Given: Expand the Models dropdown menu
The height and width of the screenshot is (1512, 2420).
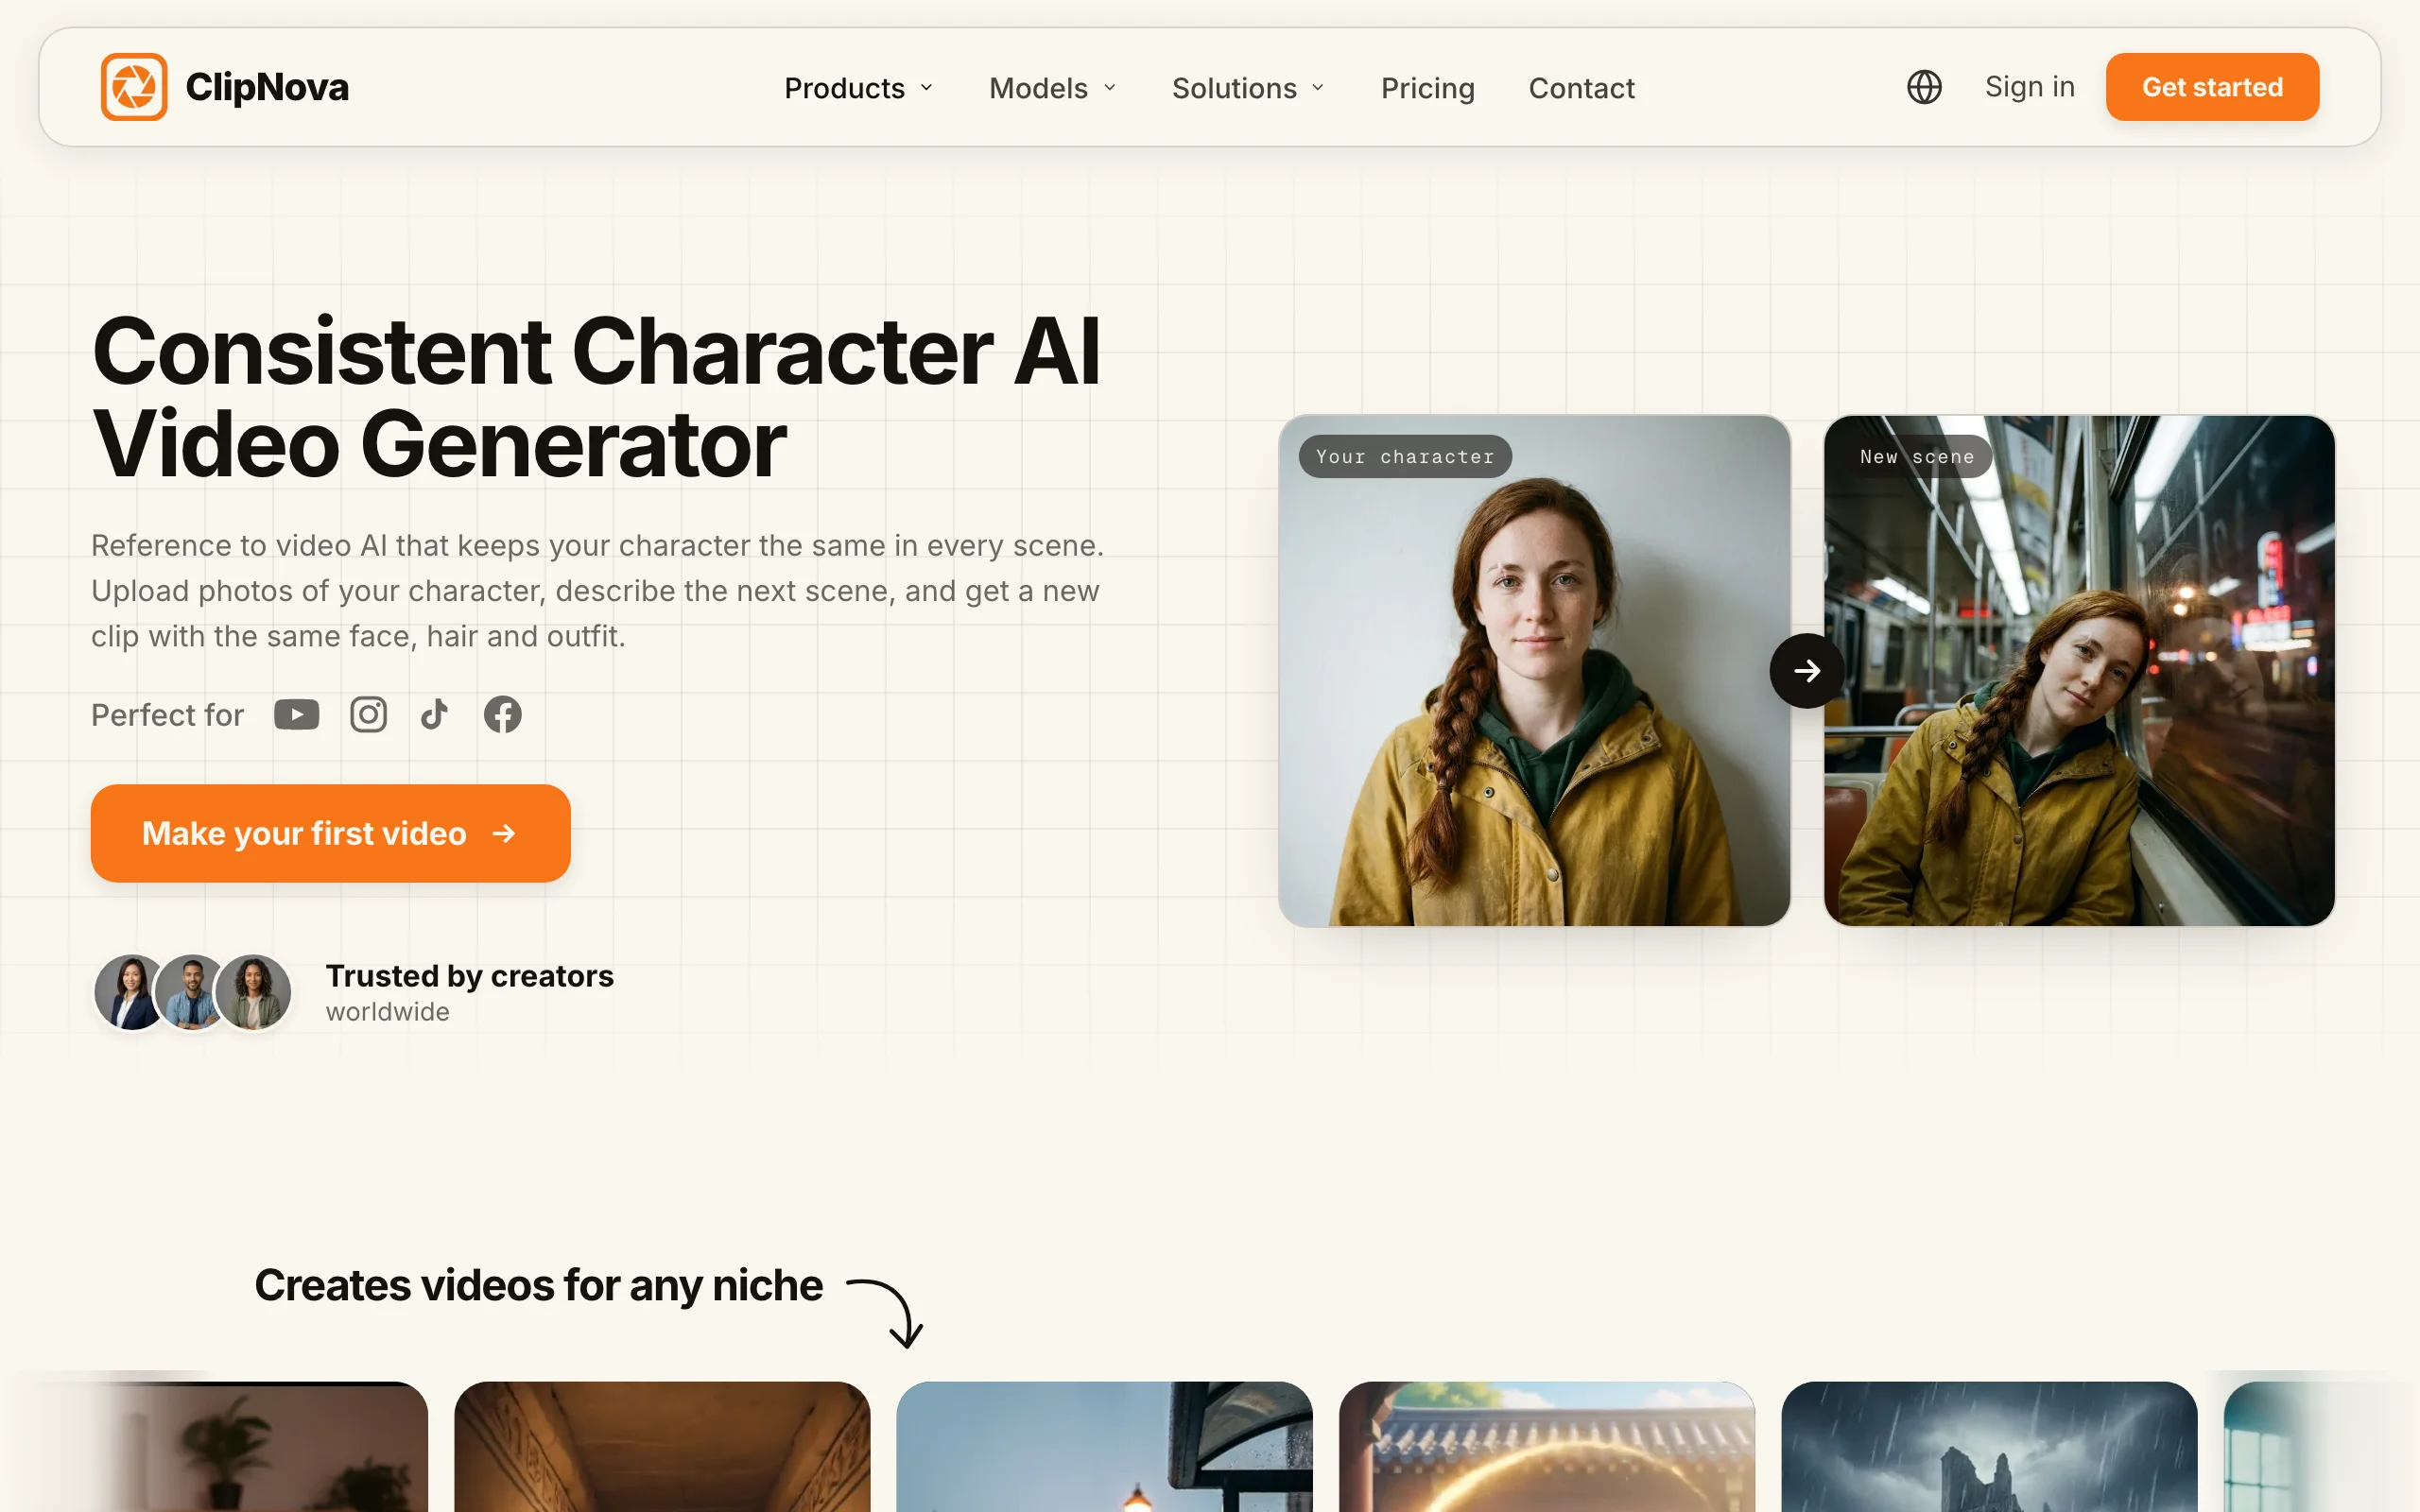Looking at the screenshot, I should point(1053,88).
